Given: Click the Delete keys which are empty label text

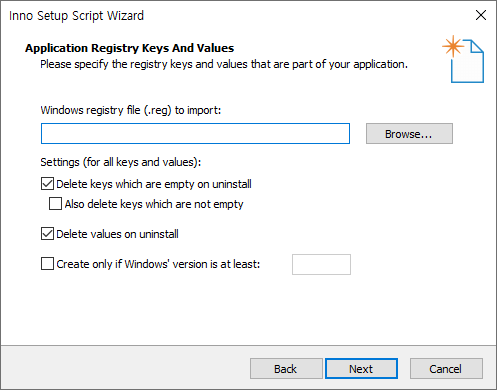Looking at the screenshot, I should (154, 184).
